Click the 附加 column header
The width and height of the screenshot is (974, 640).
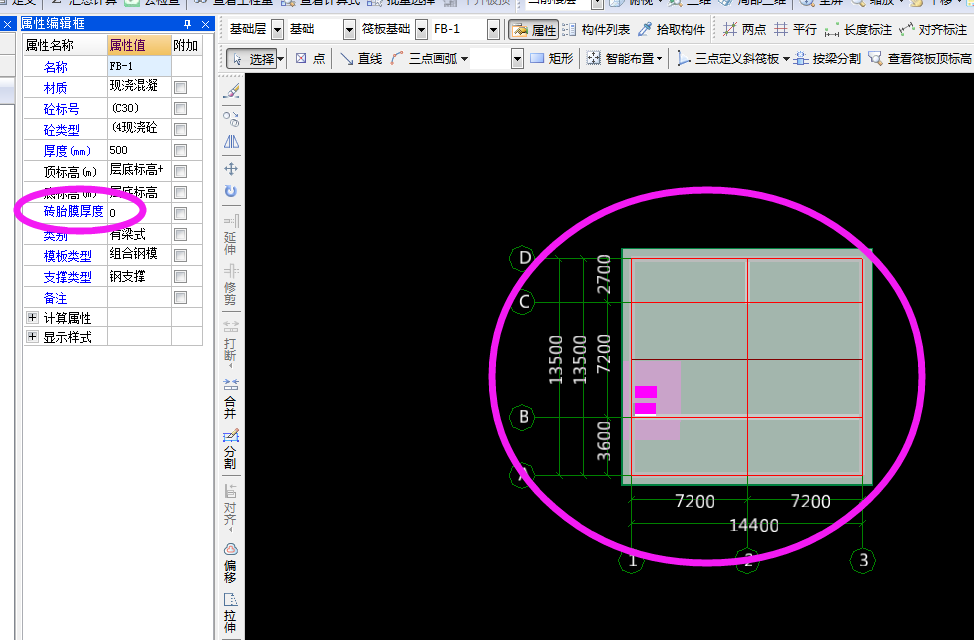[x=186, y=45]
